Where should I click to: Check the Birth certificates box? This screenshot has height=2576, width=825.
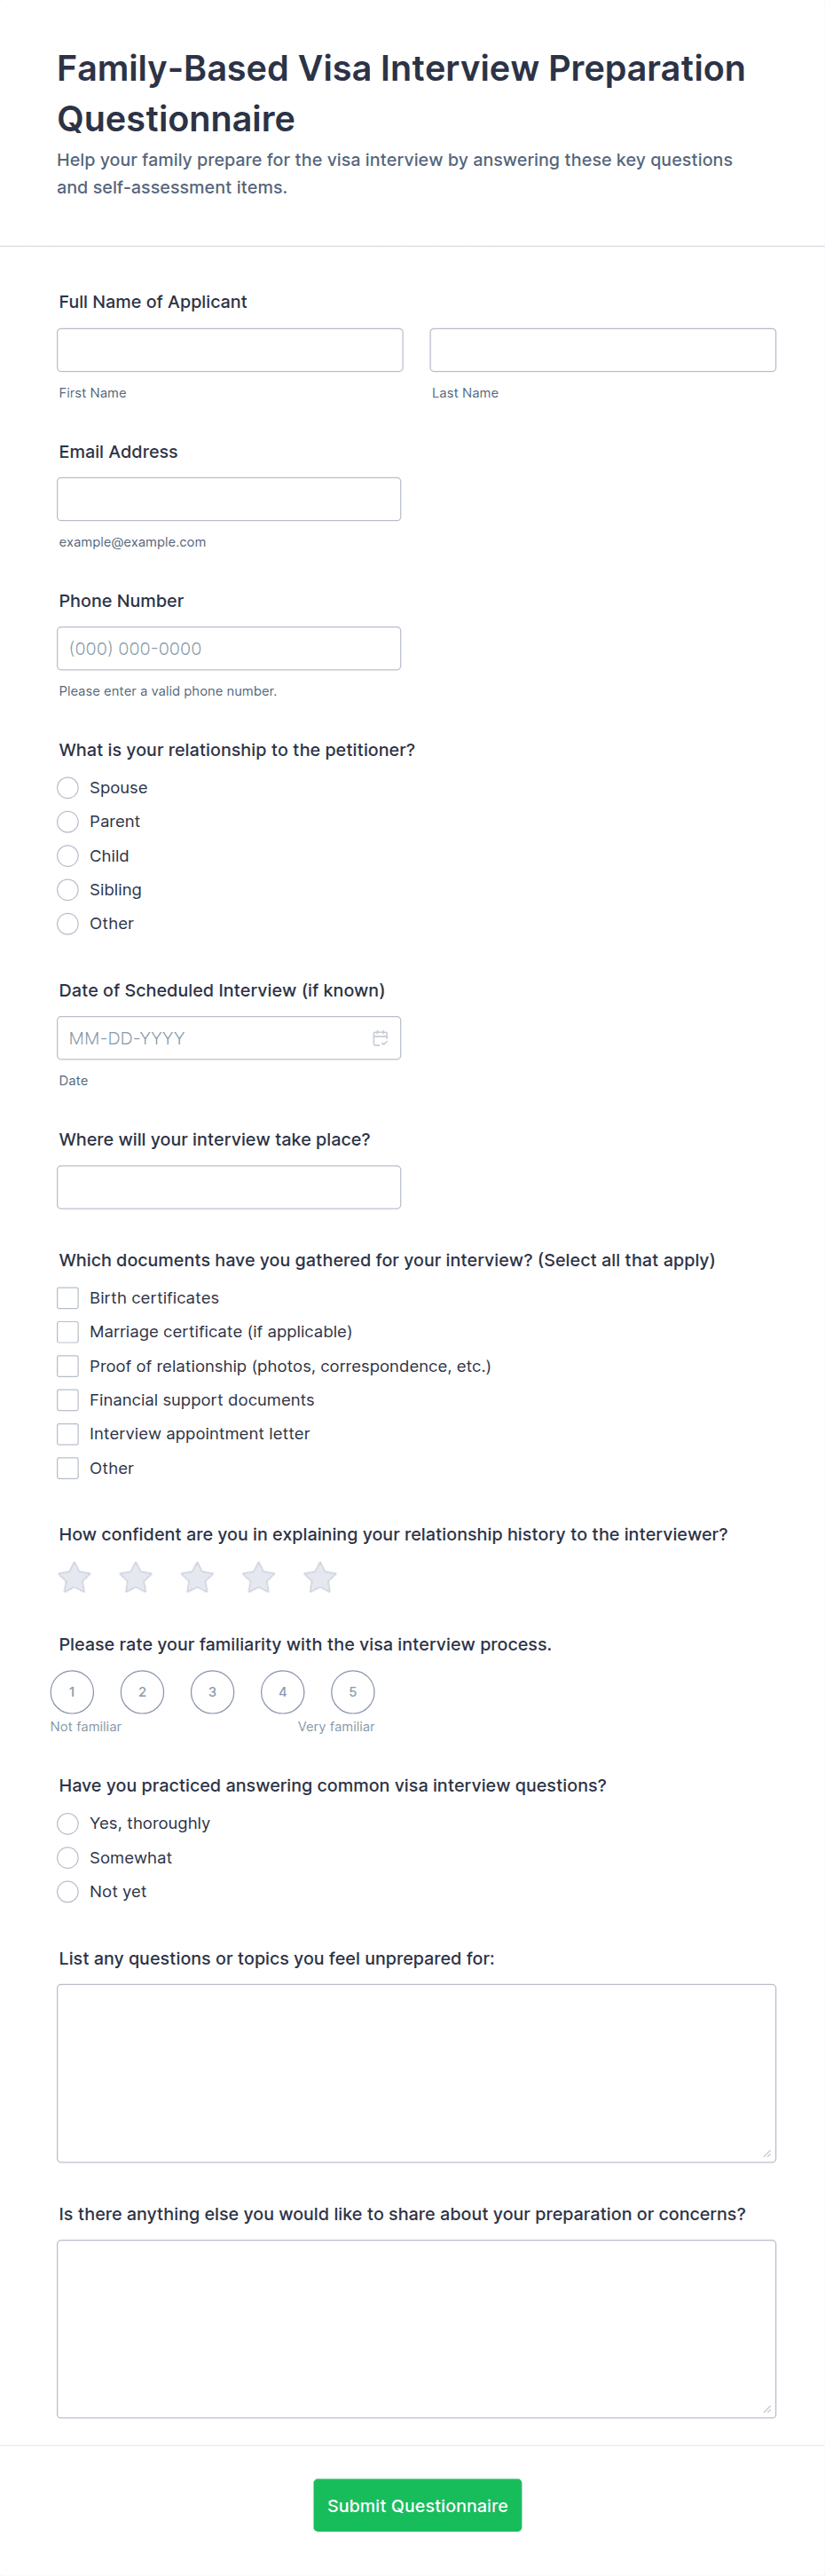(68, 1298)
